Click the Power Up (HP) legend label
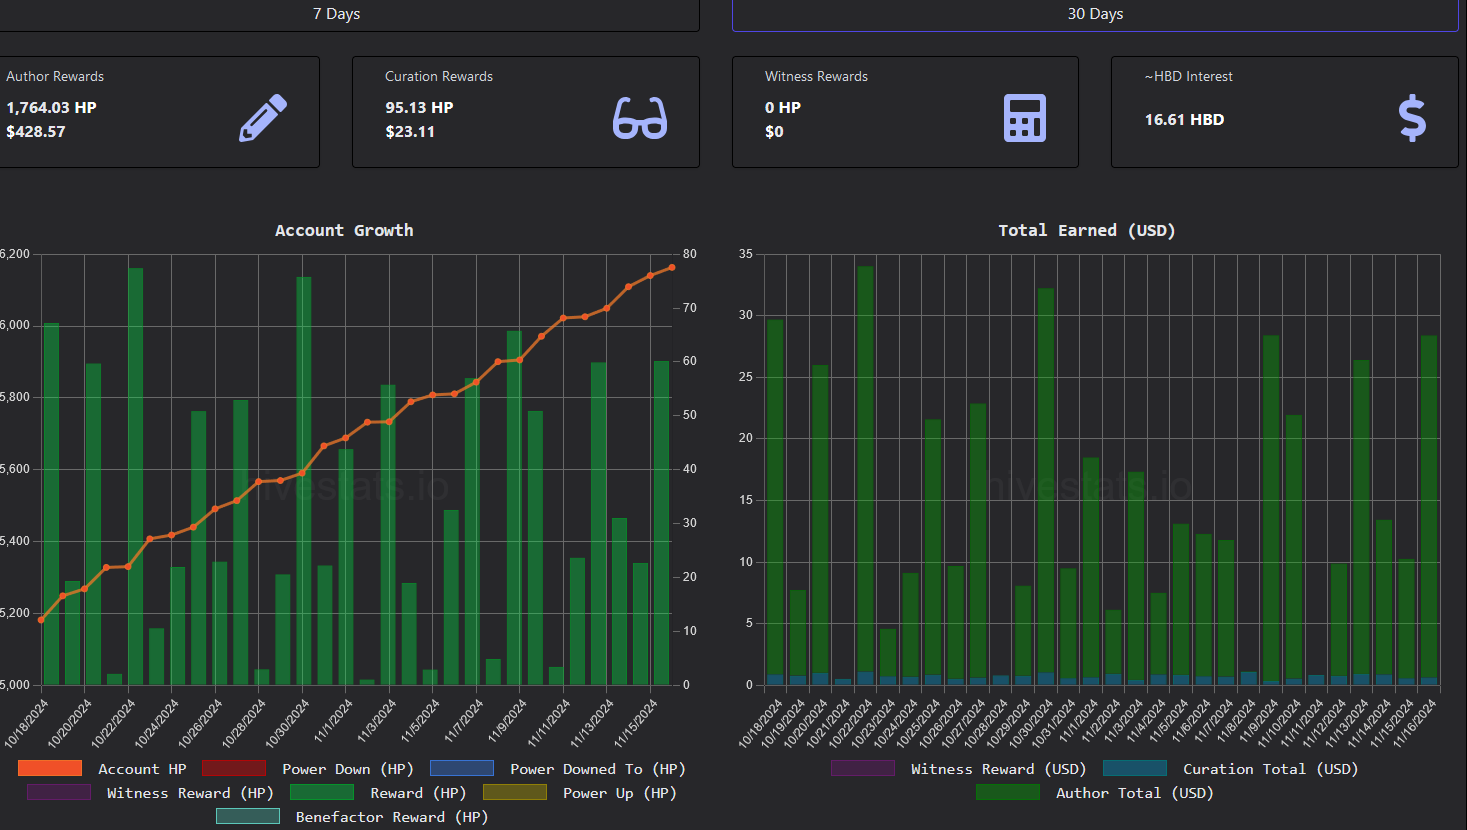Screen dimensions: 1467x830 coord(620,793)
